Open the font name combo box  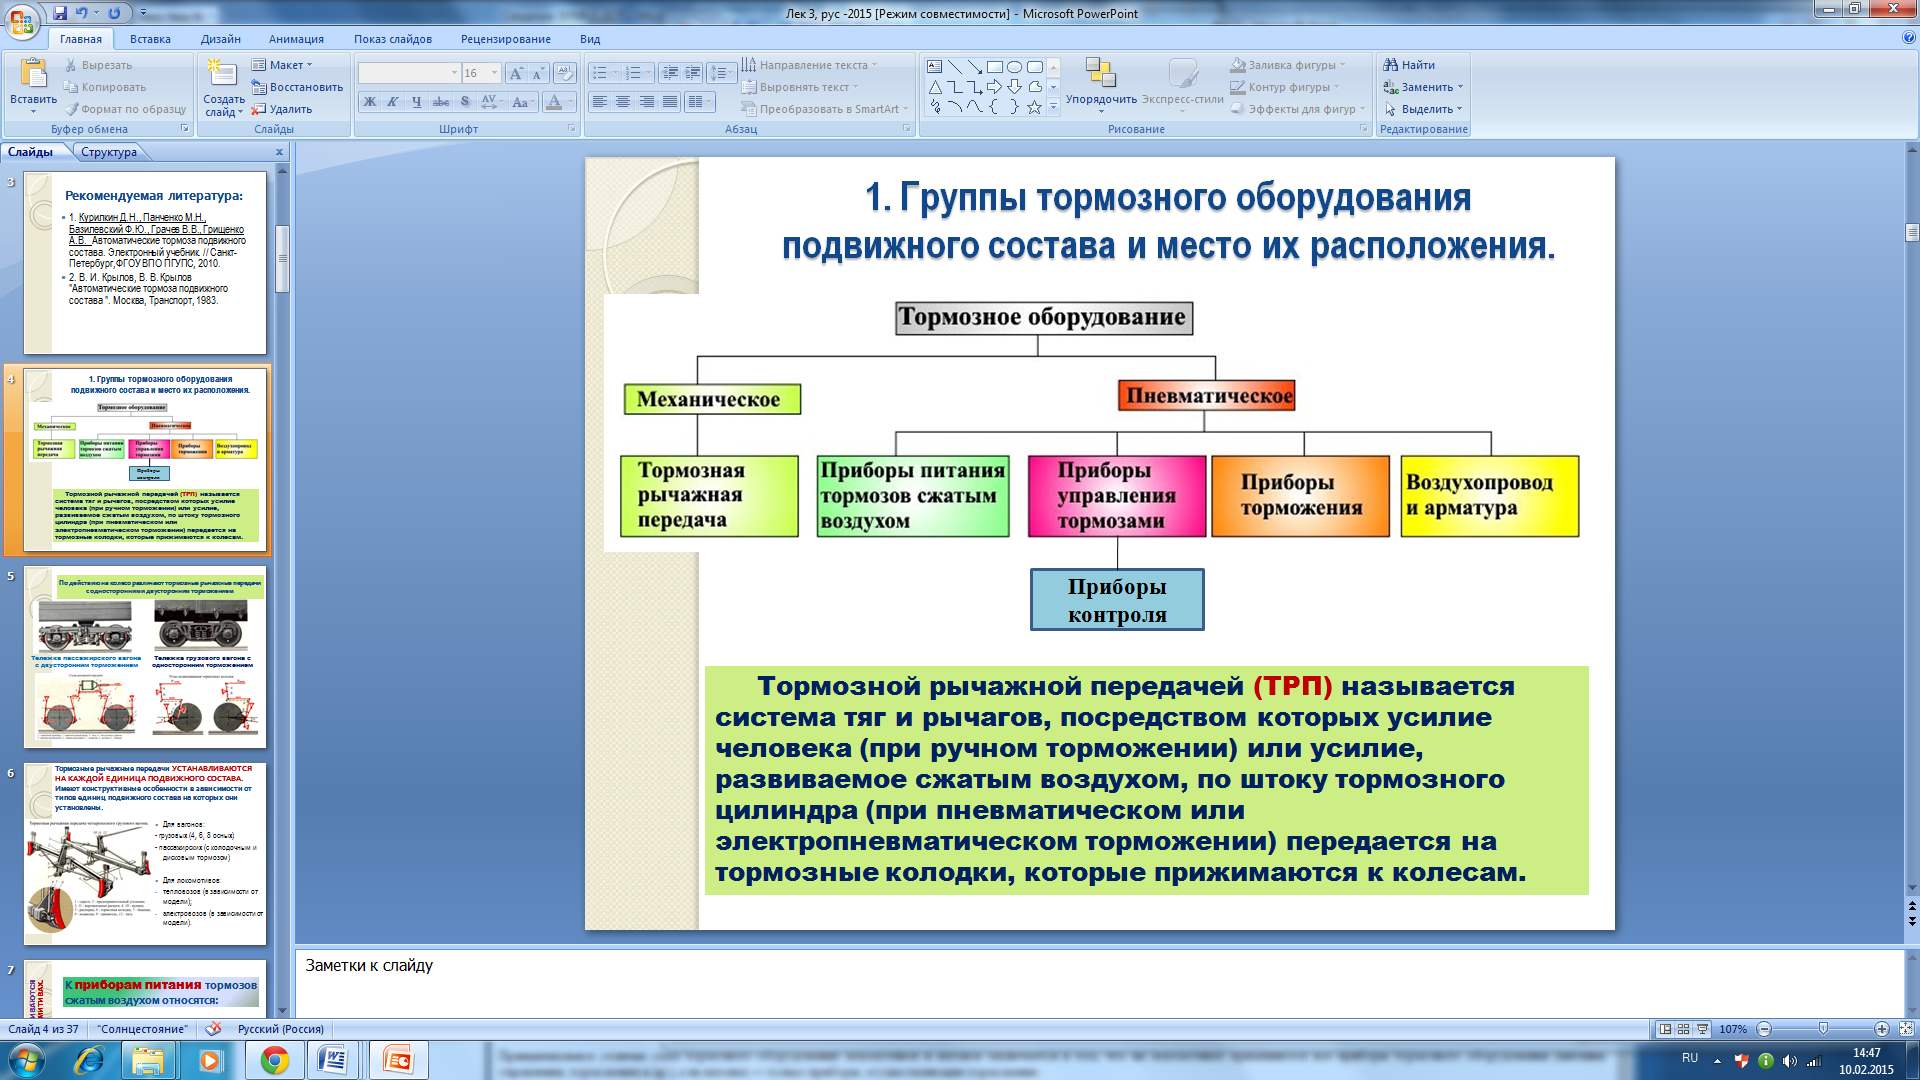coord(408,73)
